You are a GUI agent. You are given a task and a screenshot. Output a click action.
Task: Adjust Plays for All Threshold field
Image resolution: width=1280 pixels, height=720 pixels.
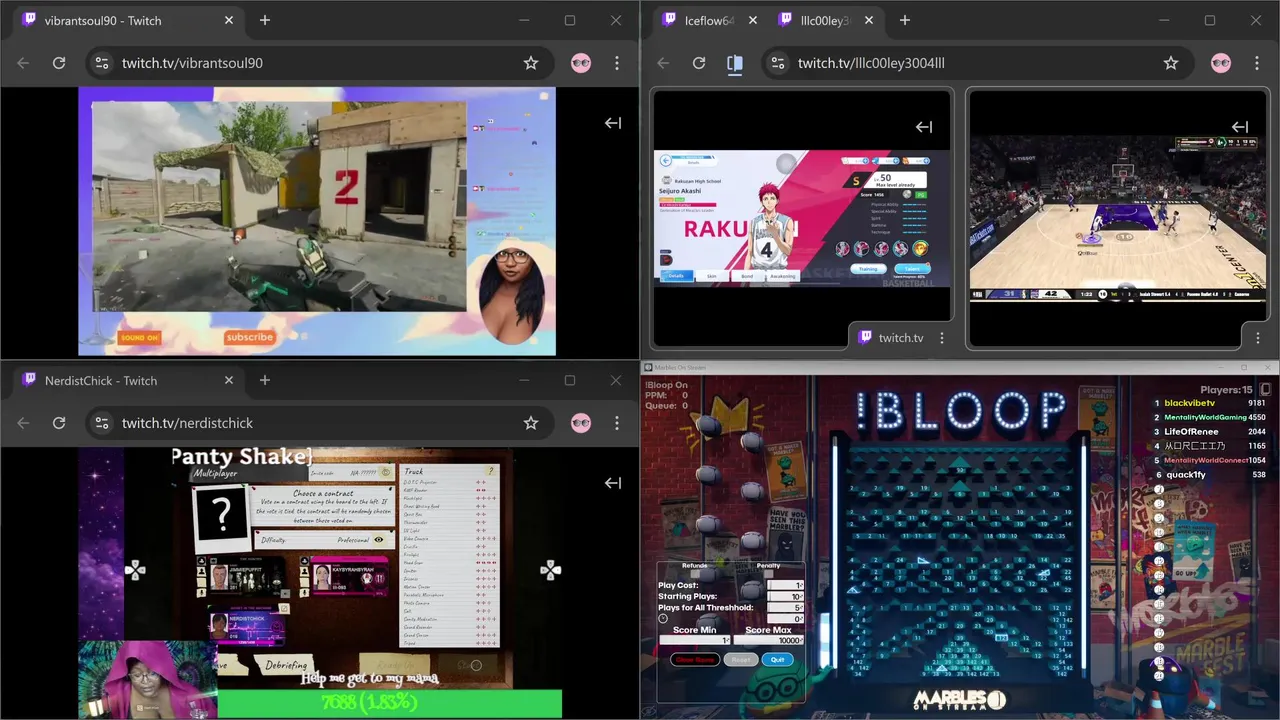(786, 607)
